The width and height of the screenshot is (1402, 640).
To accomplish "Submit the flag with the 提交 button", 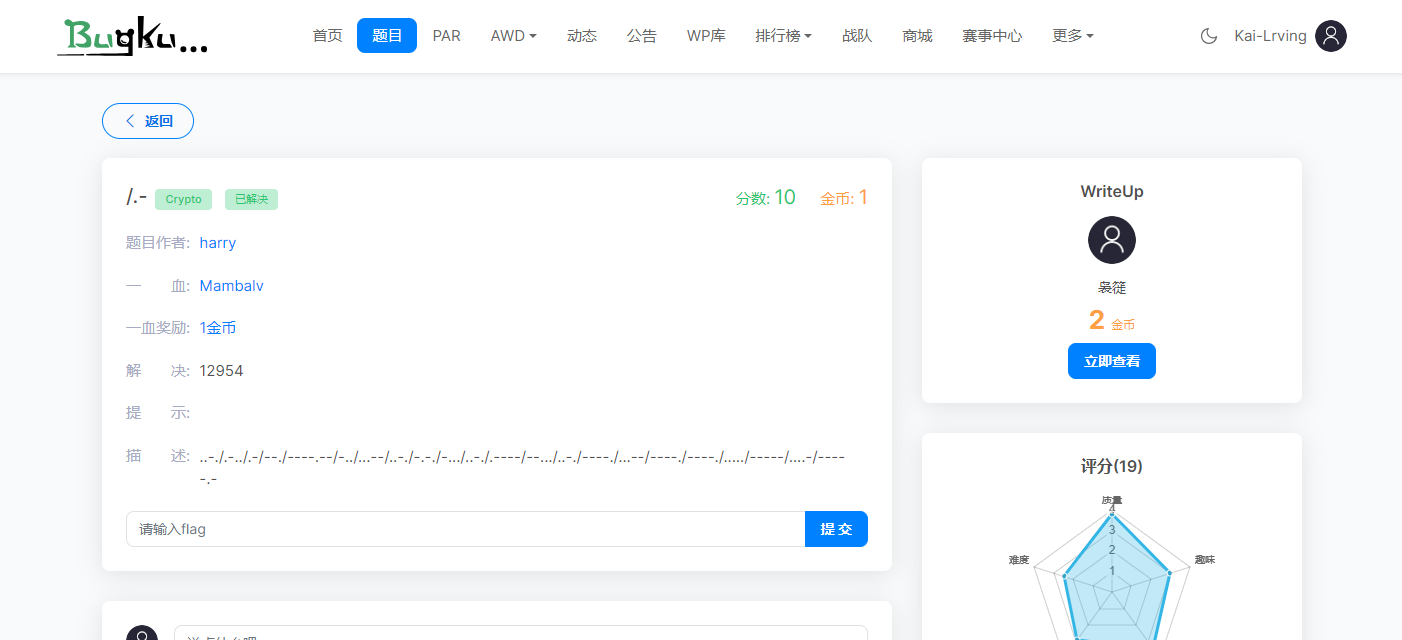I will point(836,528).
